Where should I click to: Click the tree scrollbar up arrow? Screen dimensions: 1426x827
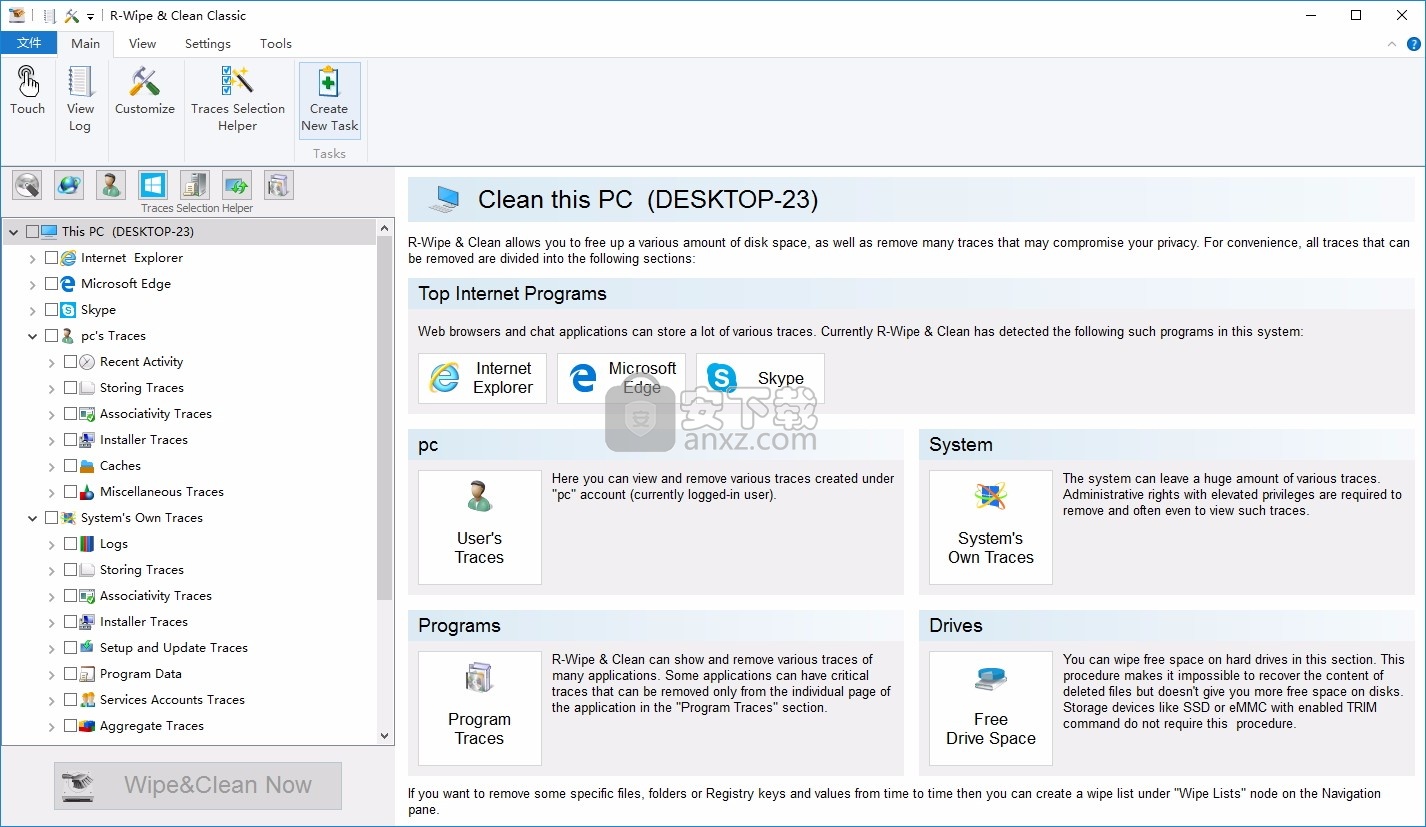click(x=385, y=228)
